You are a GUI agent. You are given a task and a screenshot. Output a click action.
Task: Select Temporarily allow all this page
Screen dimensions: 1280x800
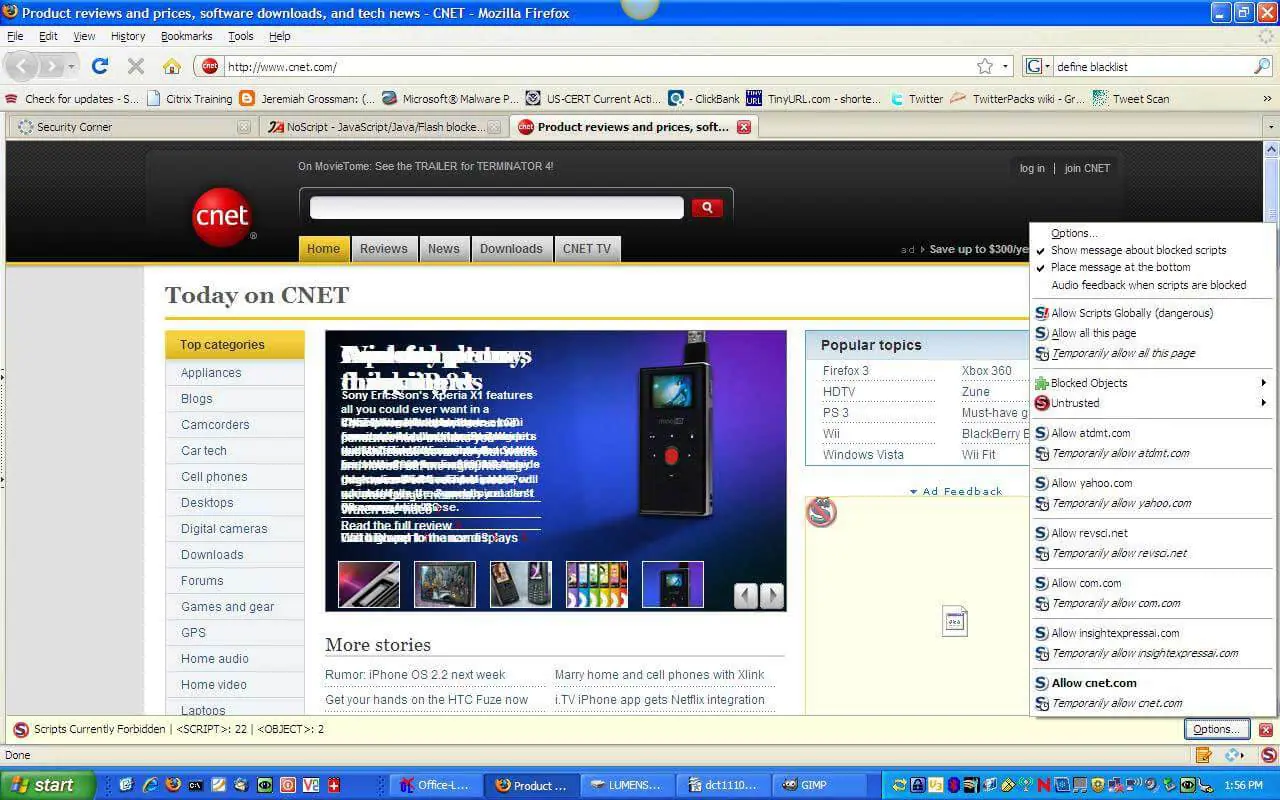(x=1123, y=353)
